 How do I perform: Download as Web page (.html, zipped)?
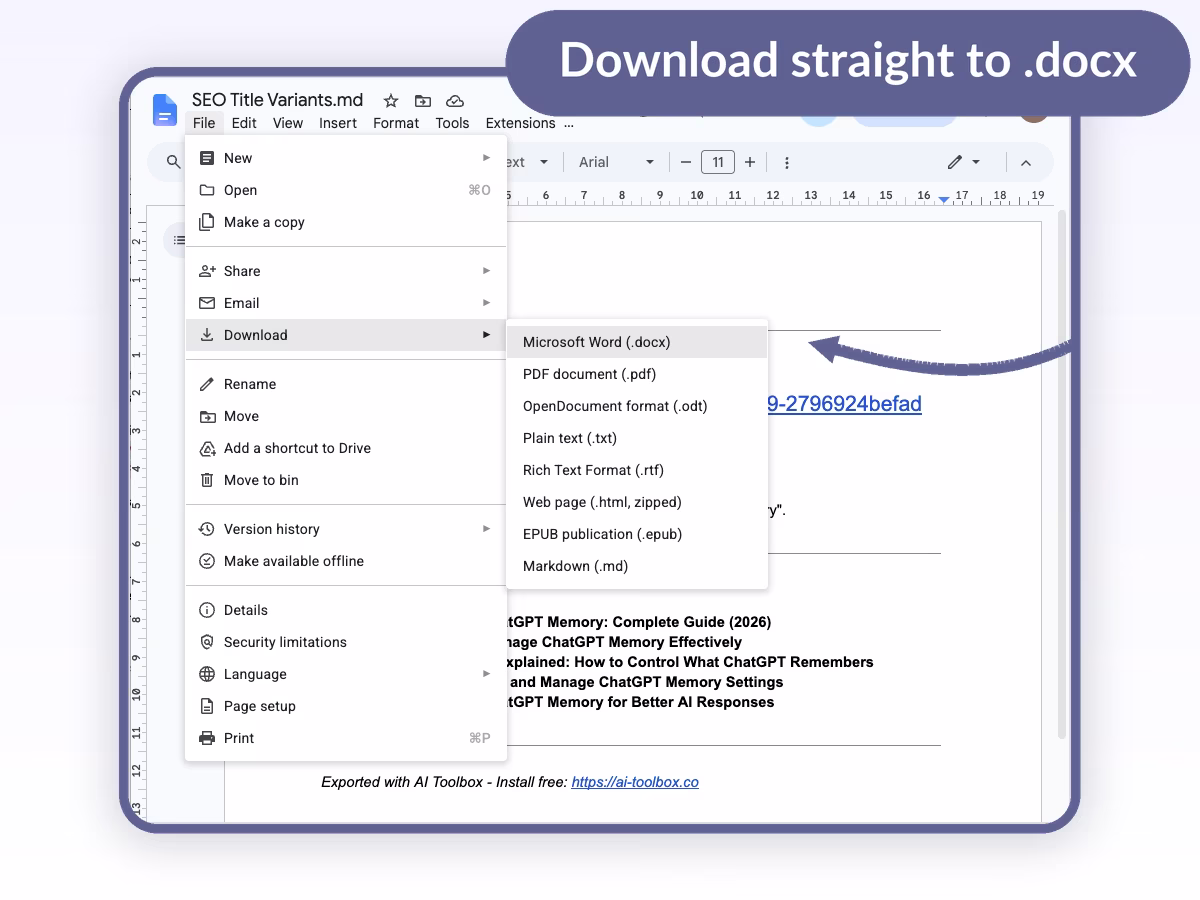pyautogui.click(x=637, y=502)
